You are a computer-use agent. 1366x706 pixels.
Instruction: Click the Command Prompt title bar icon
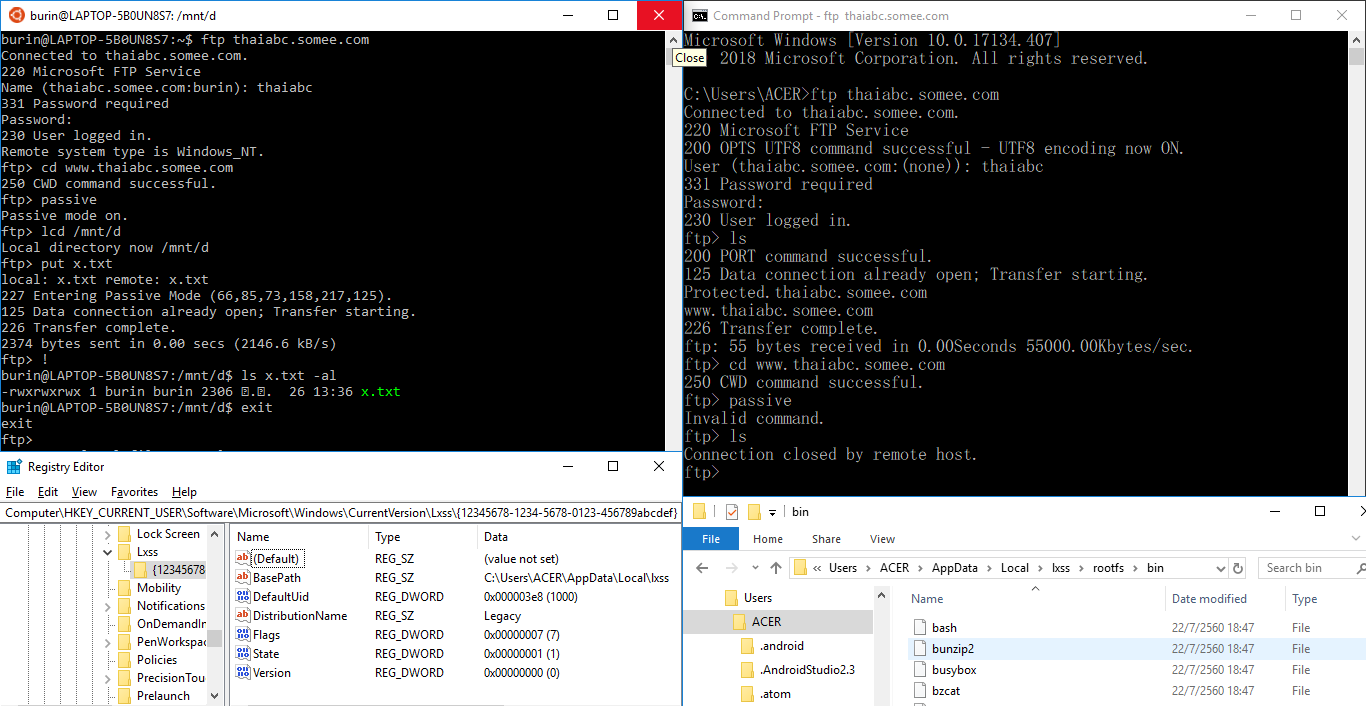click(701, 15)
